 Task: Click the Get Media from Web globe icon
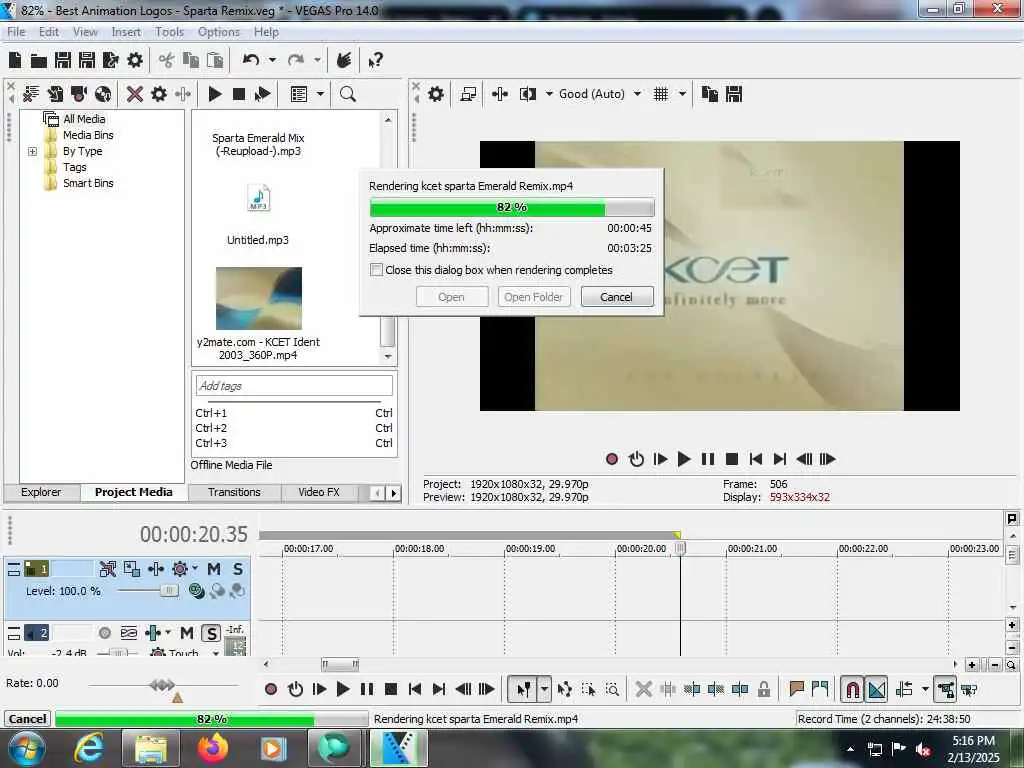103,94
